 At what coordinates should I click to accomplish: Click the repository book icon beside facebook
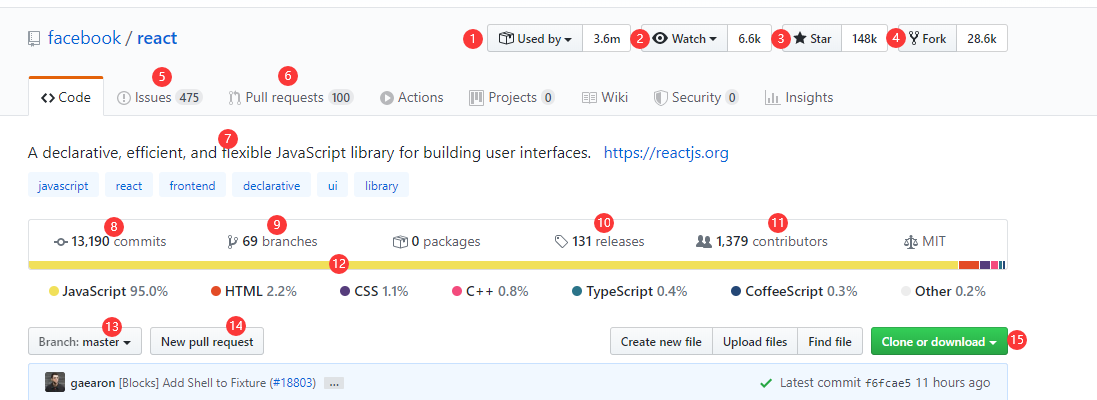(34, 38)
